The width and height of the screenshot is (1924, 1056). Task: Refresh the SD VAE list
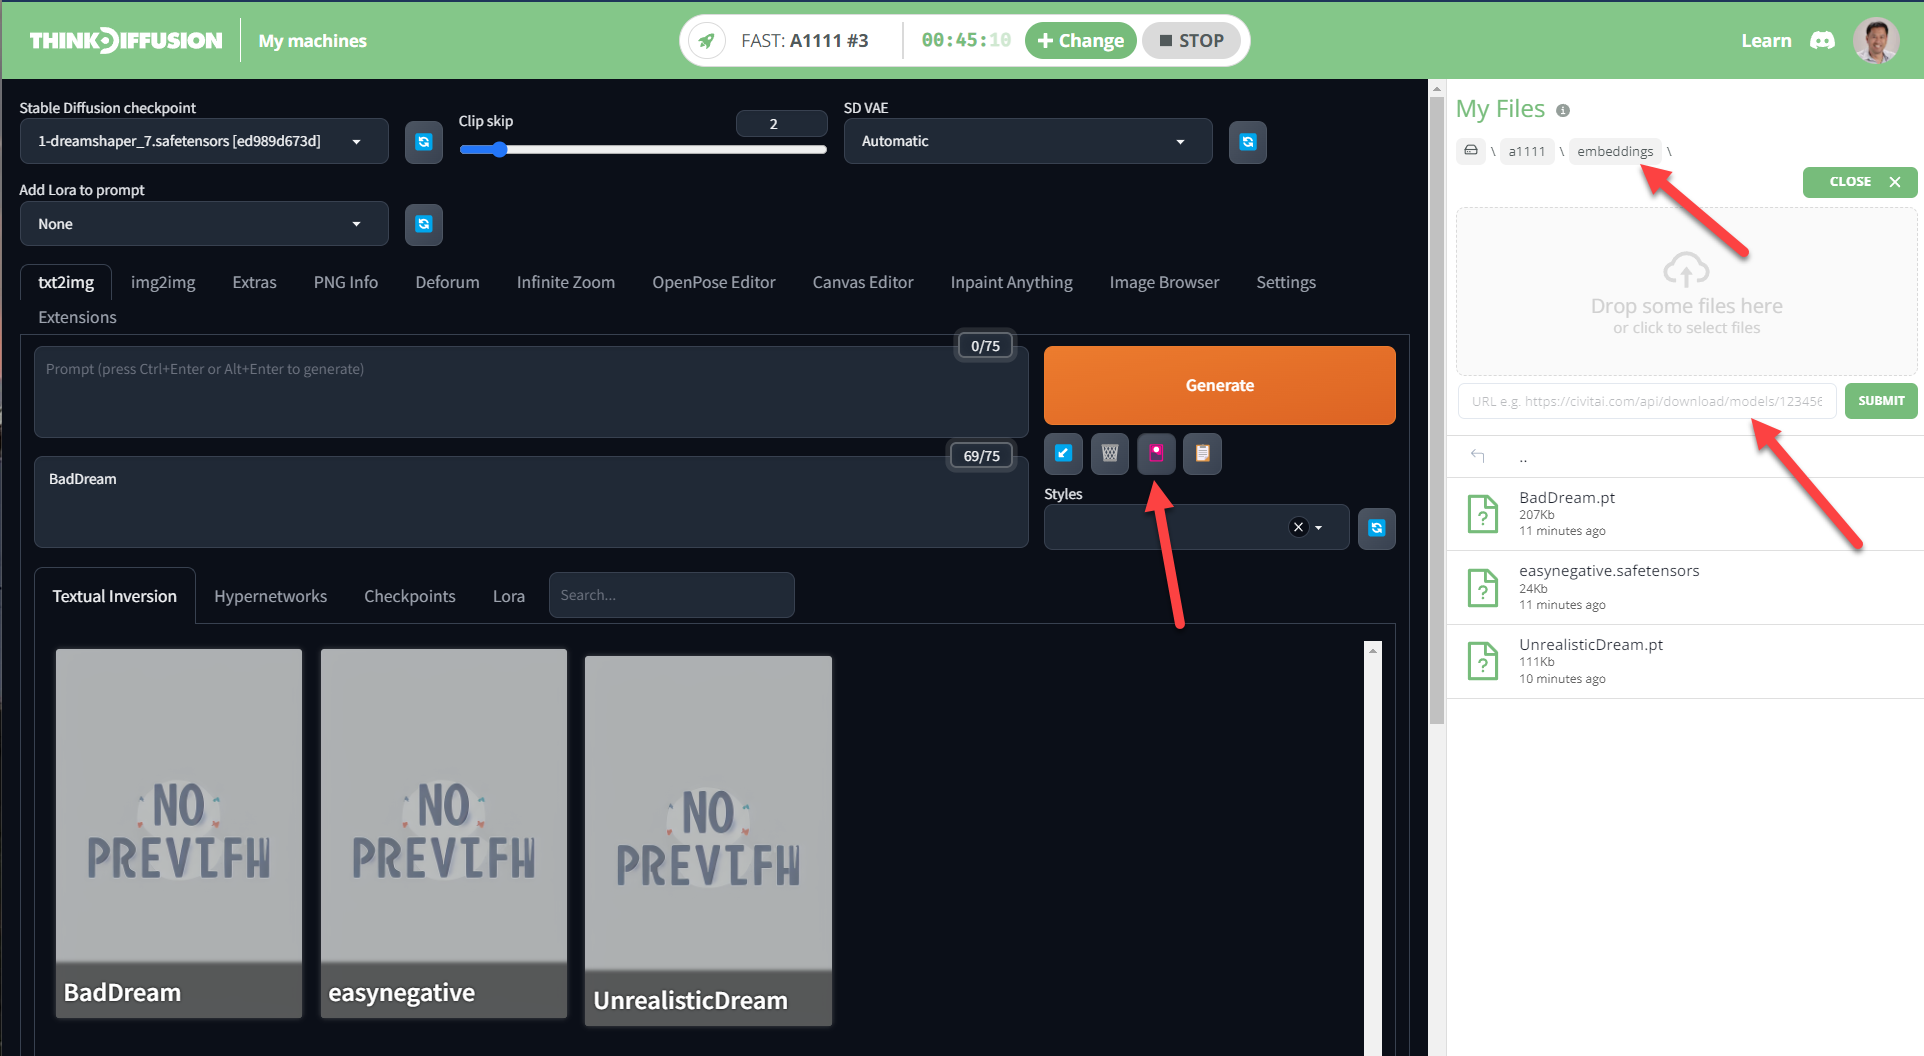[1248, 142]
